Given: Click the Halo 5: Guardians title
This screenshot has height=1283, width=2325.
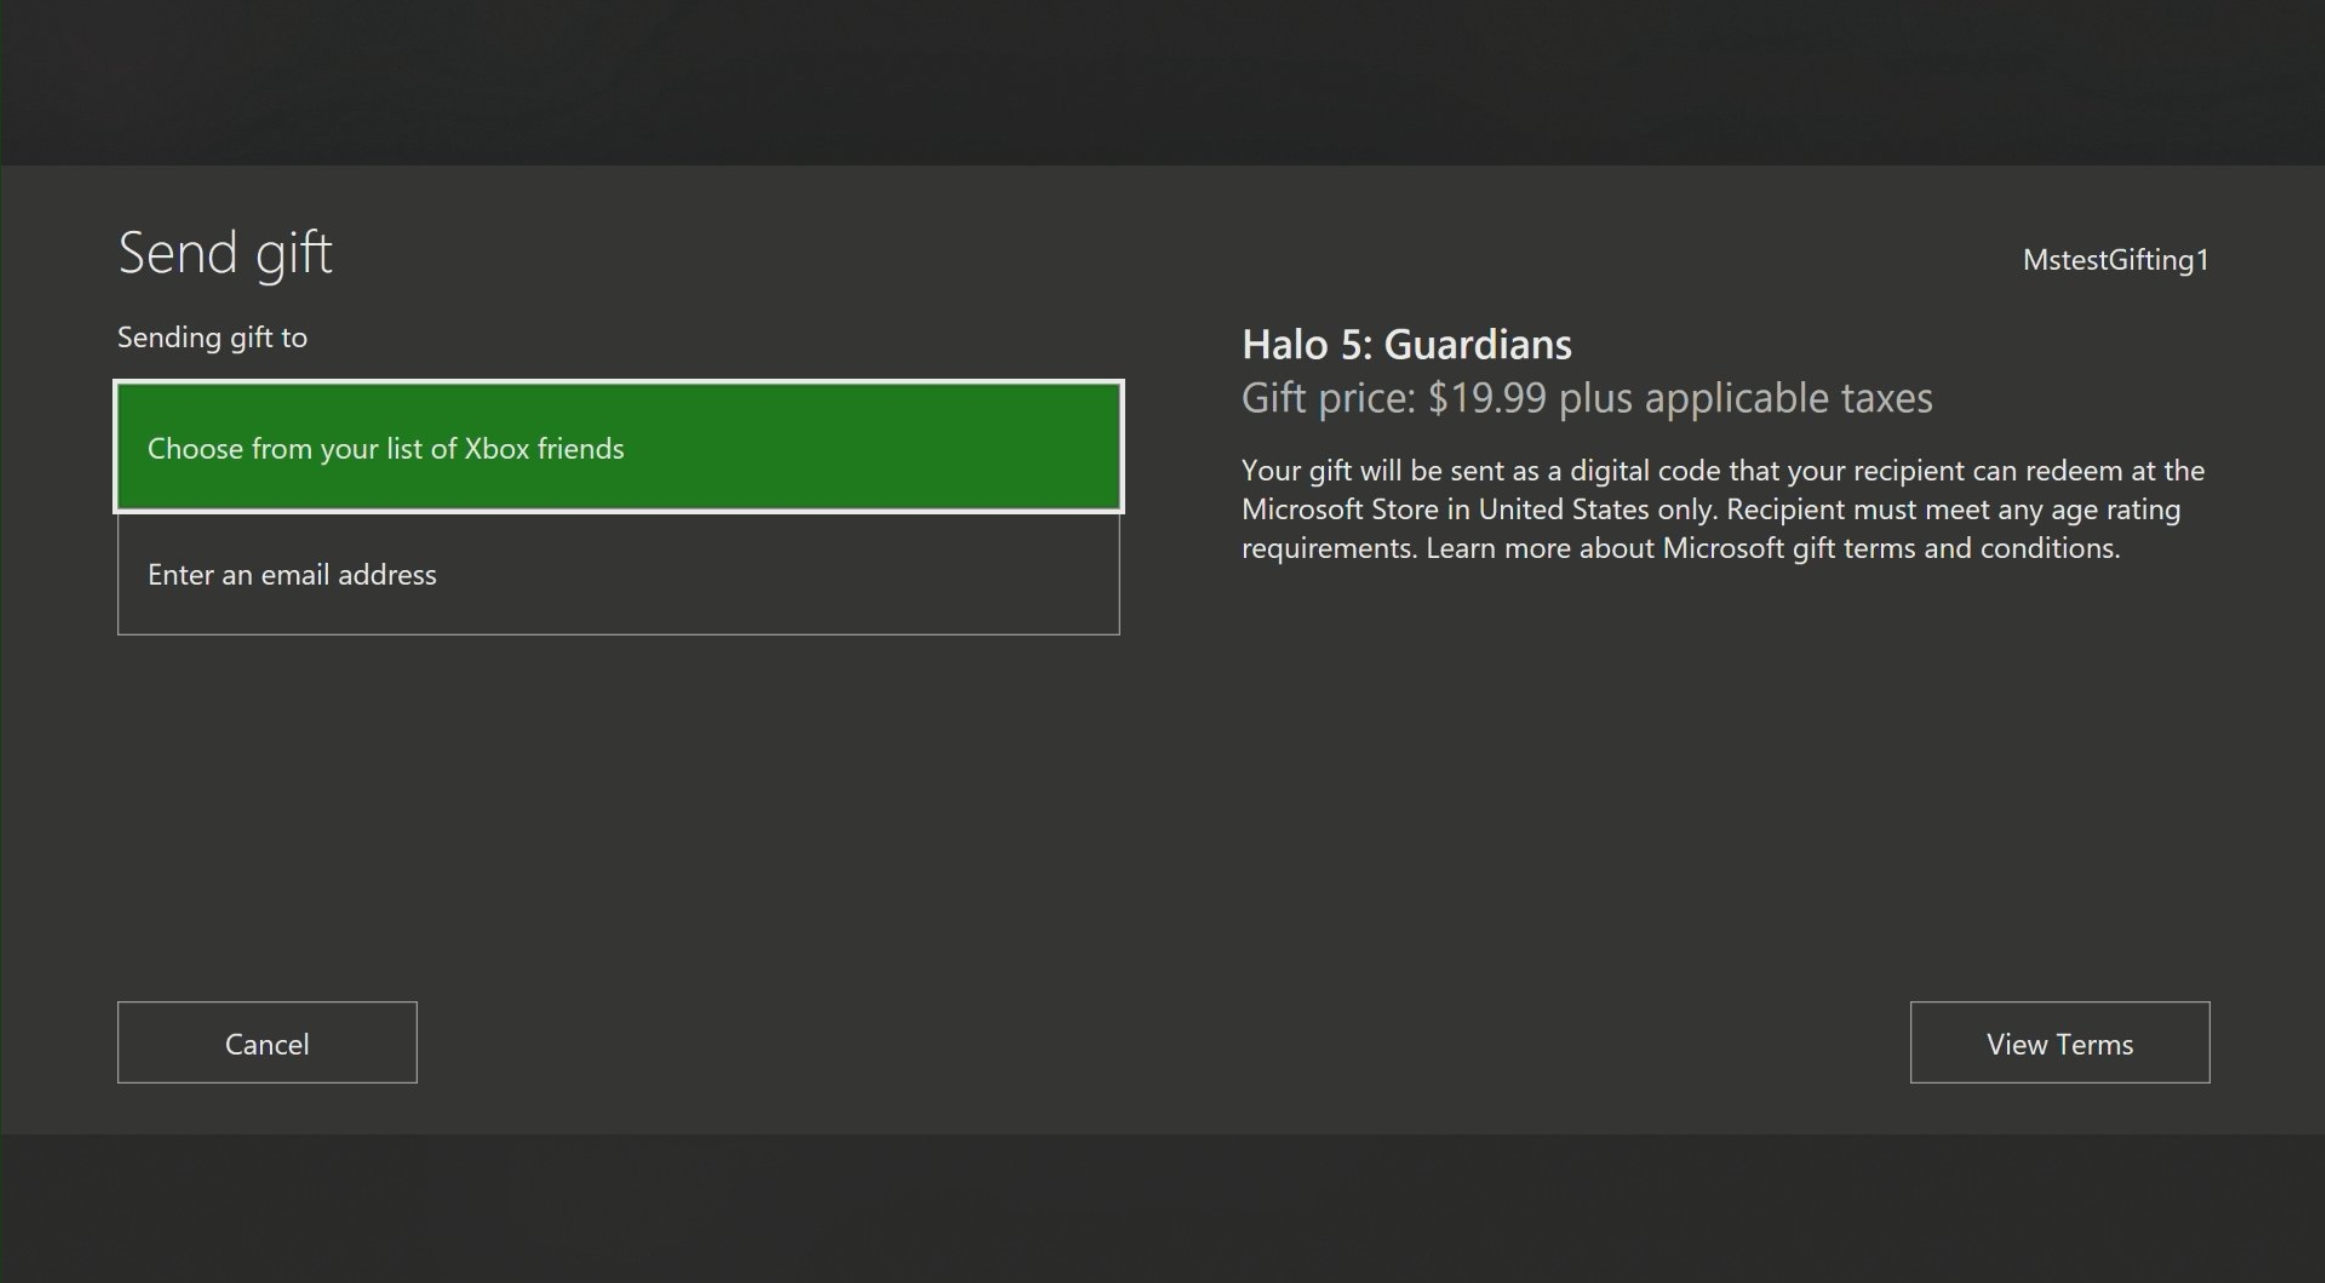Looking at the screenshot, I should click(x=1406, y=344).
